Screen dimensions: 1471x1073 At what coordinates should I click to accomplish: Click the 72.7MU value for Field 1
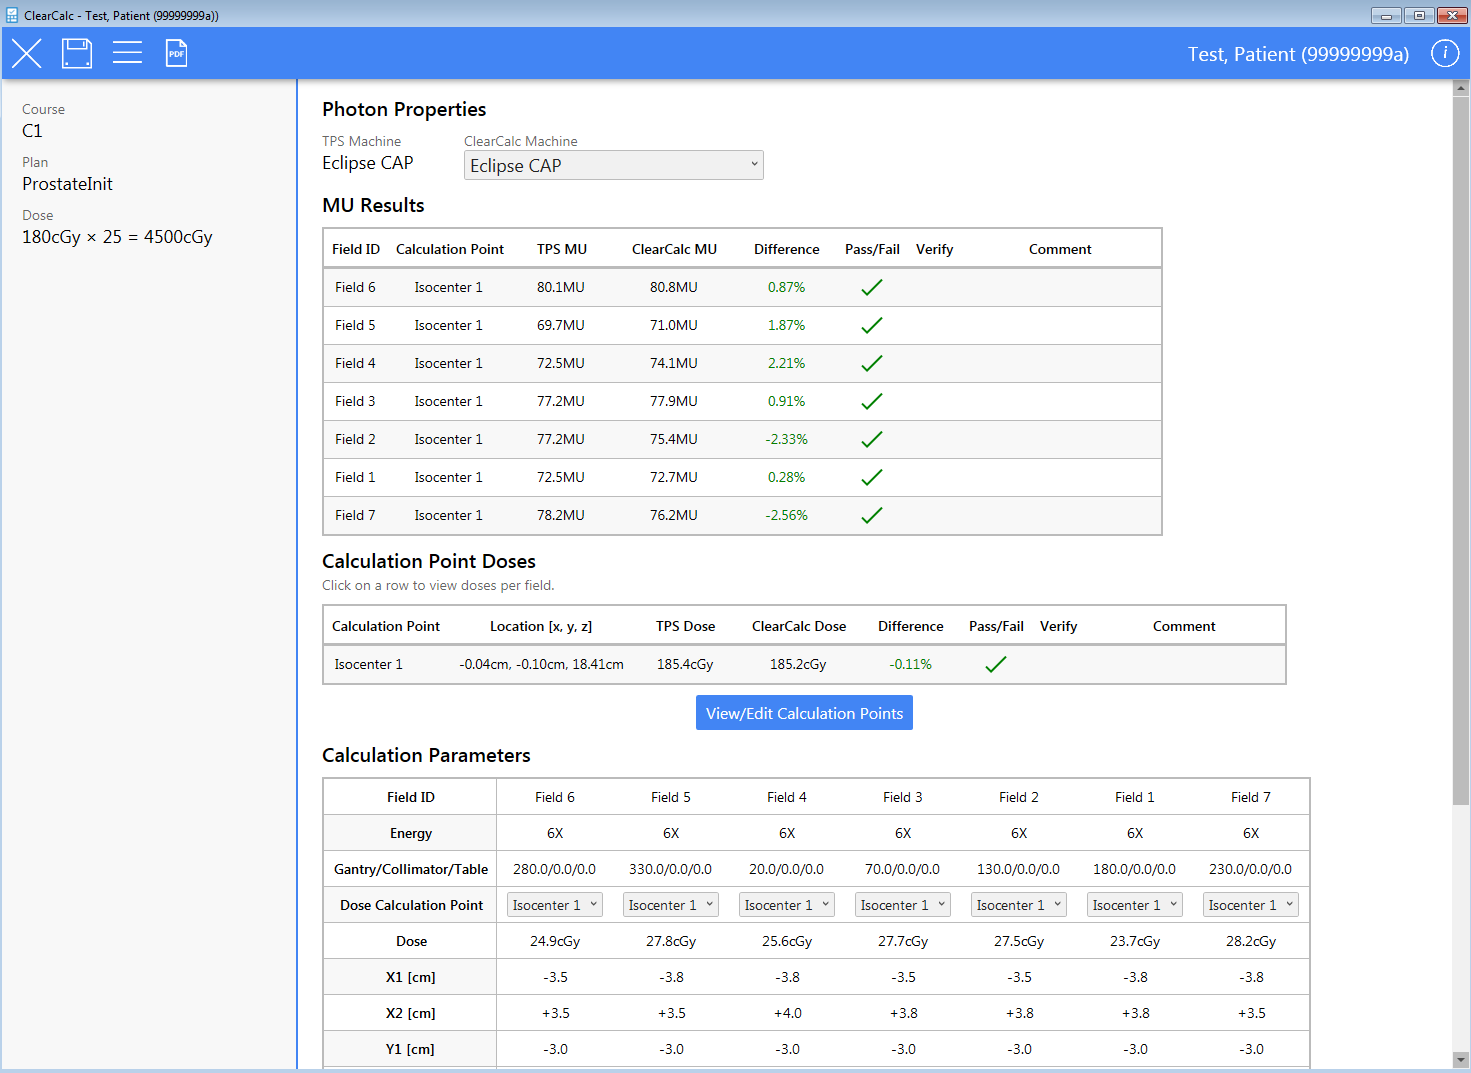point(674,477)
